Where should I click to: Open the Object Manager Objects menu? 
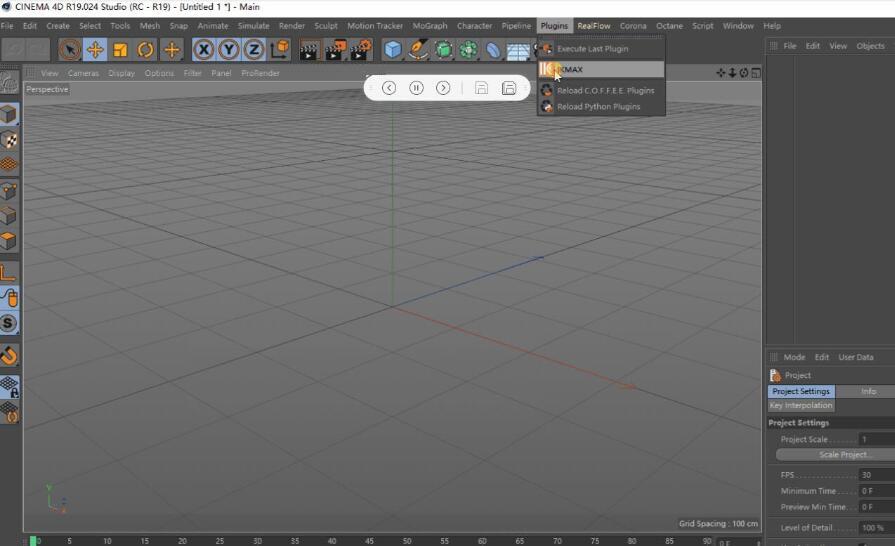tap(870, 46)
